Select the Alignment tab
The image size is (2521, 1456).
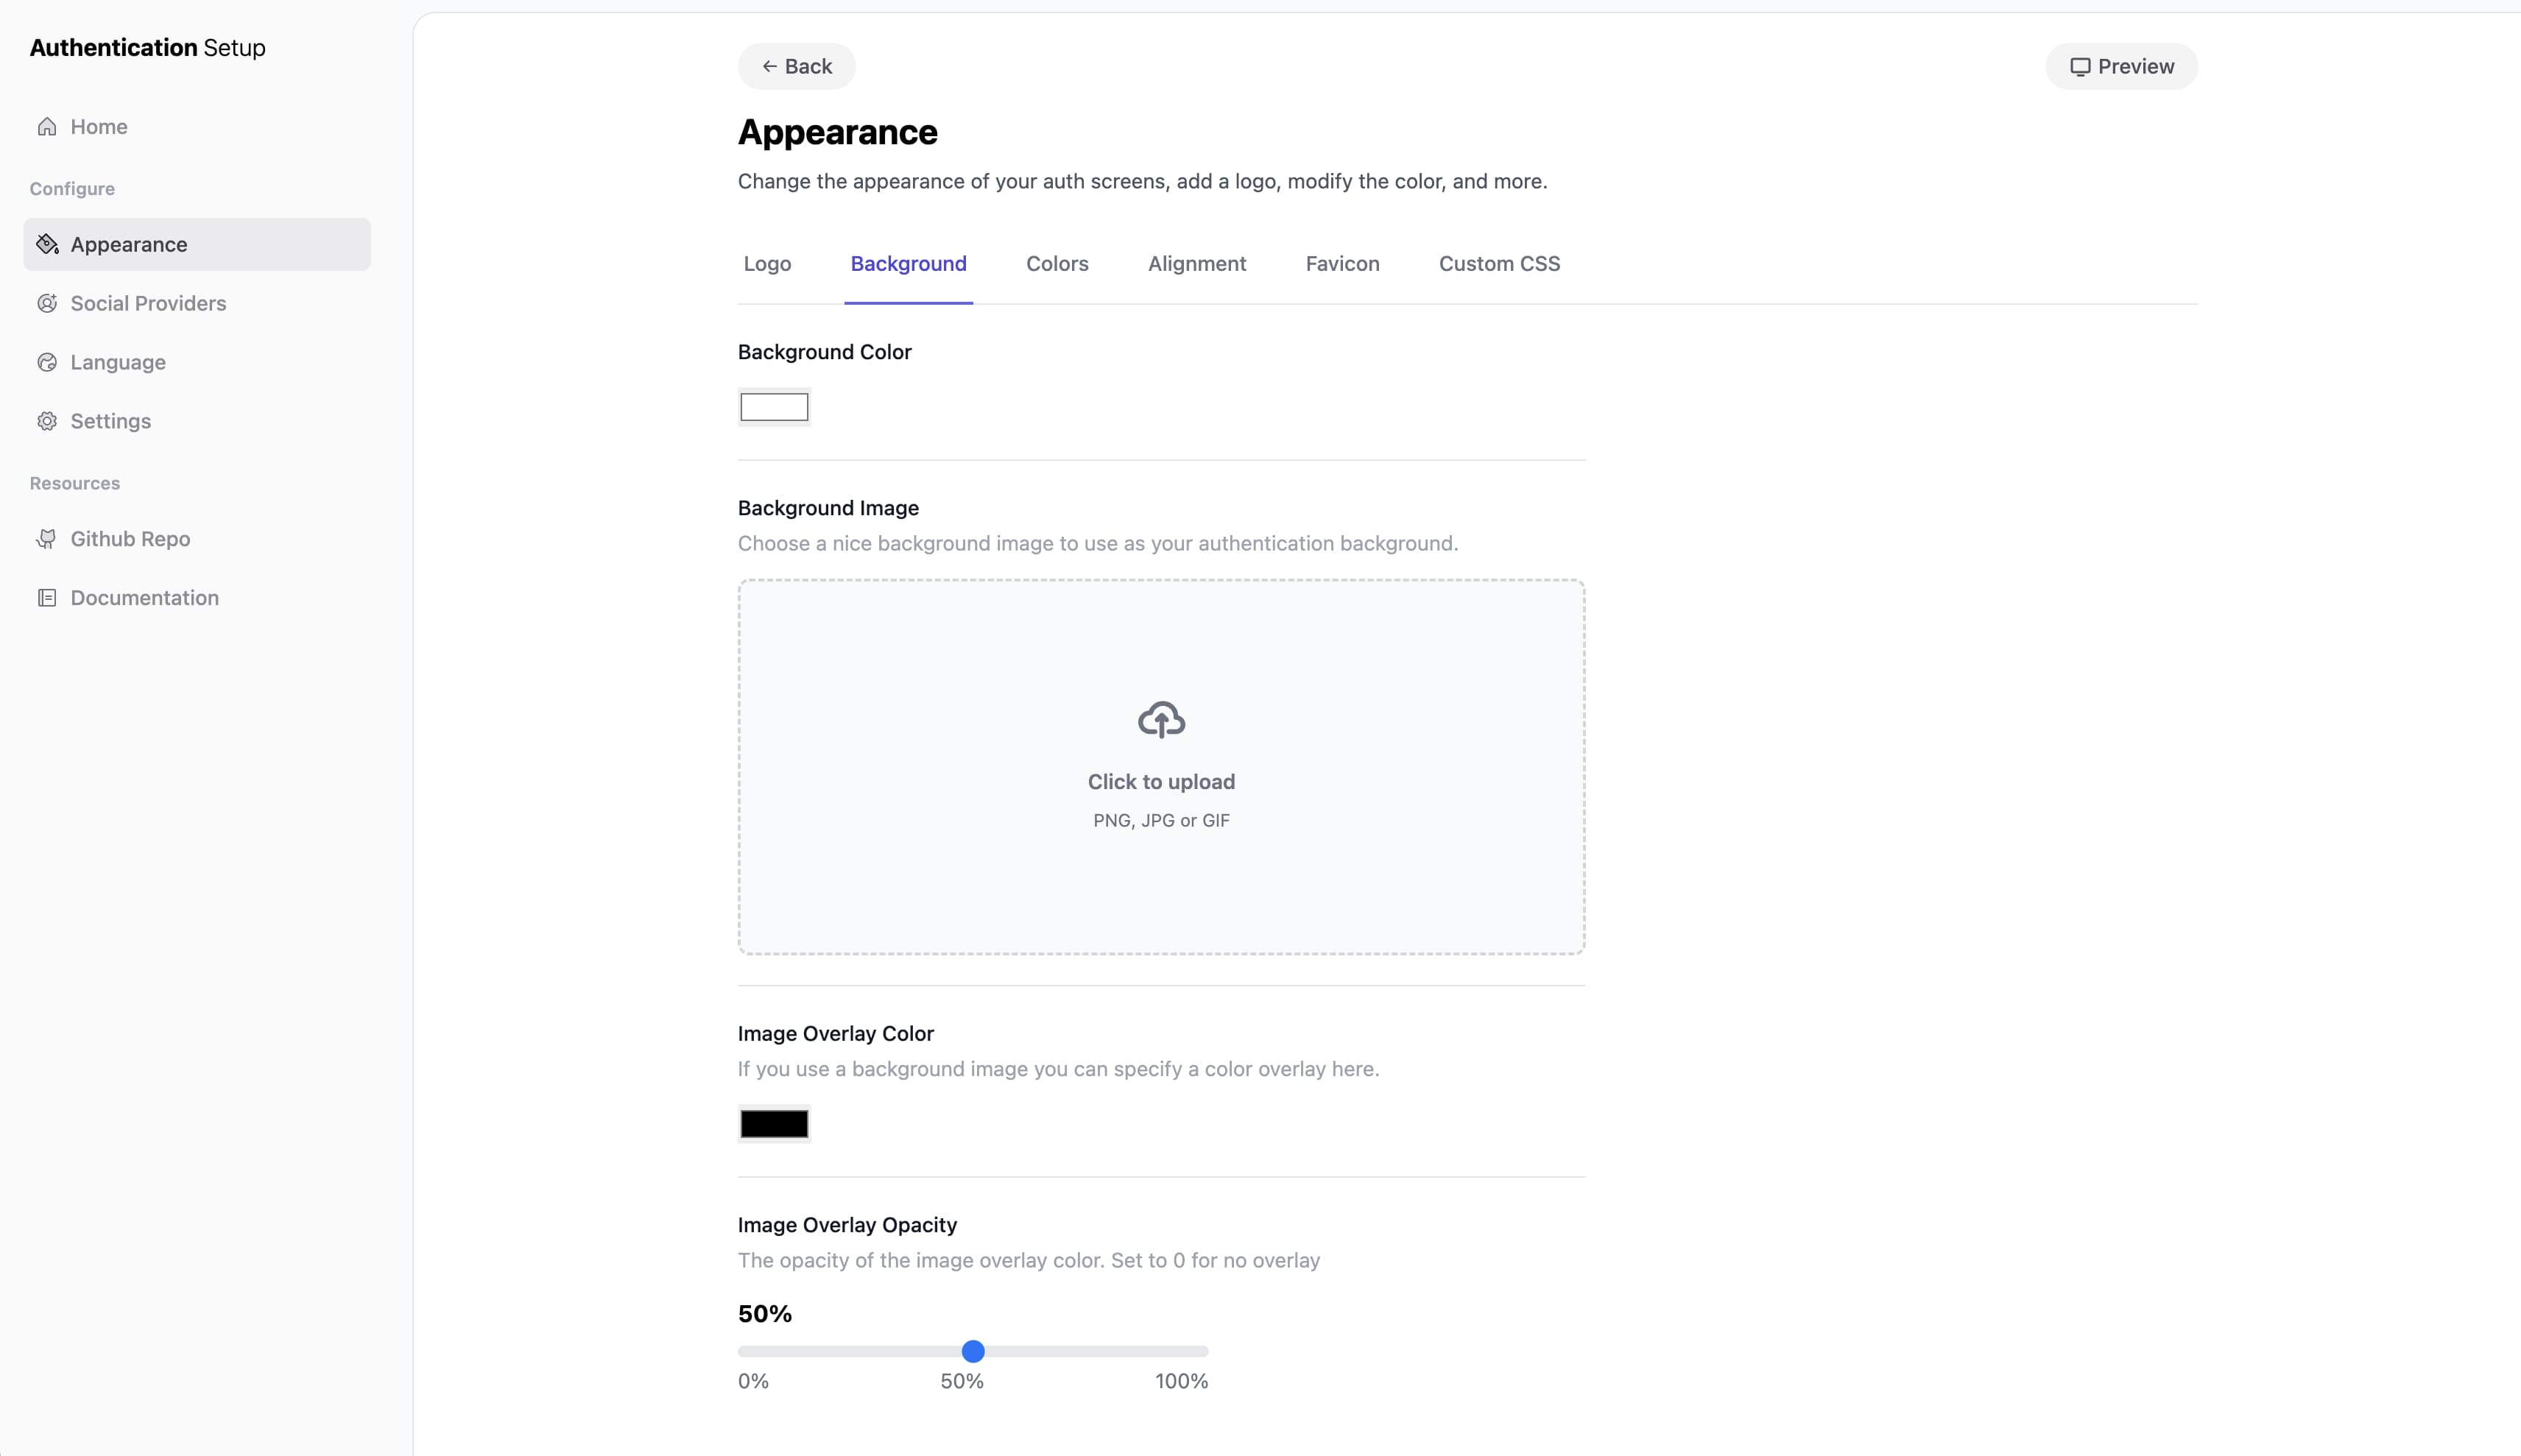coord(1196,264)
